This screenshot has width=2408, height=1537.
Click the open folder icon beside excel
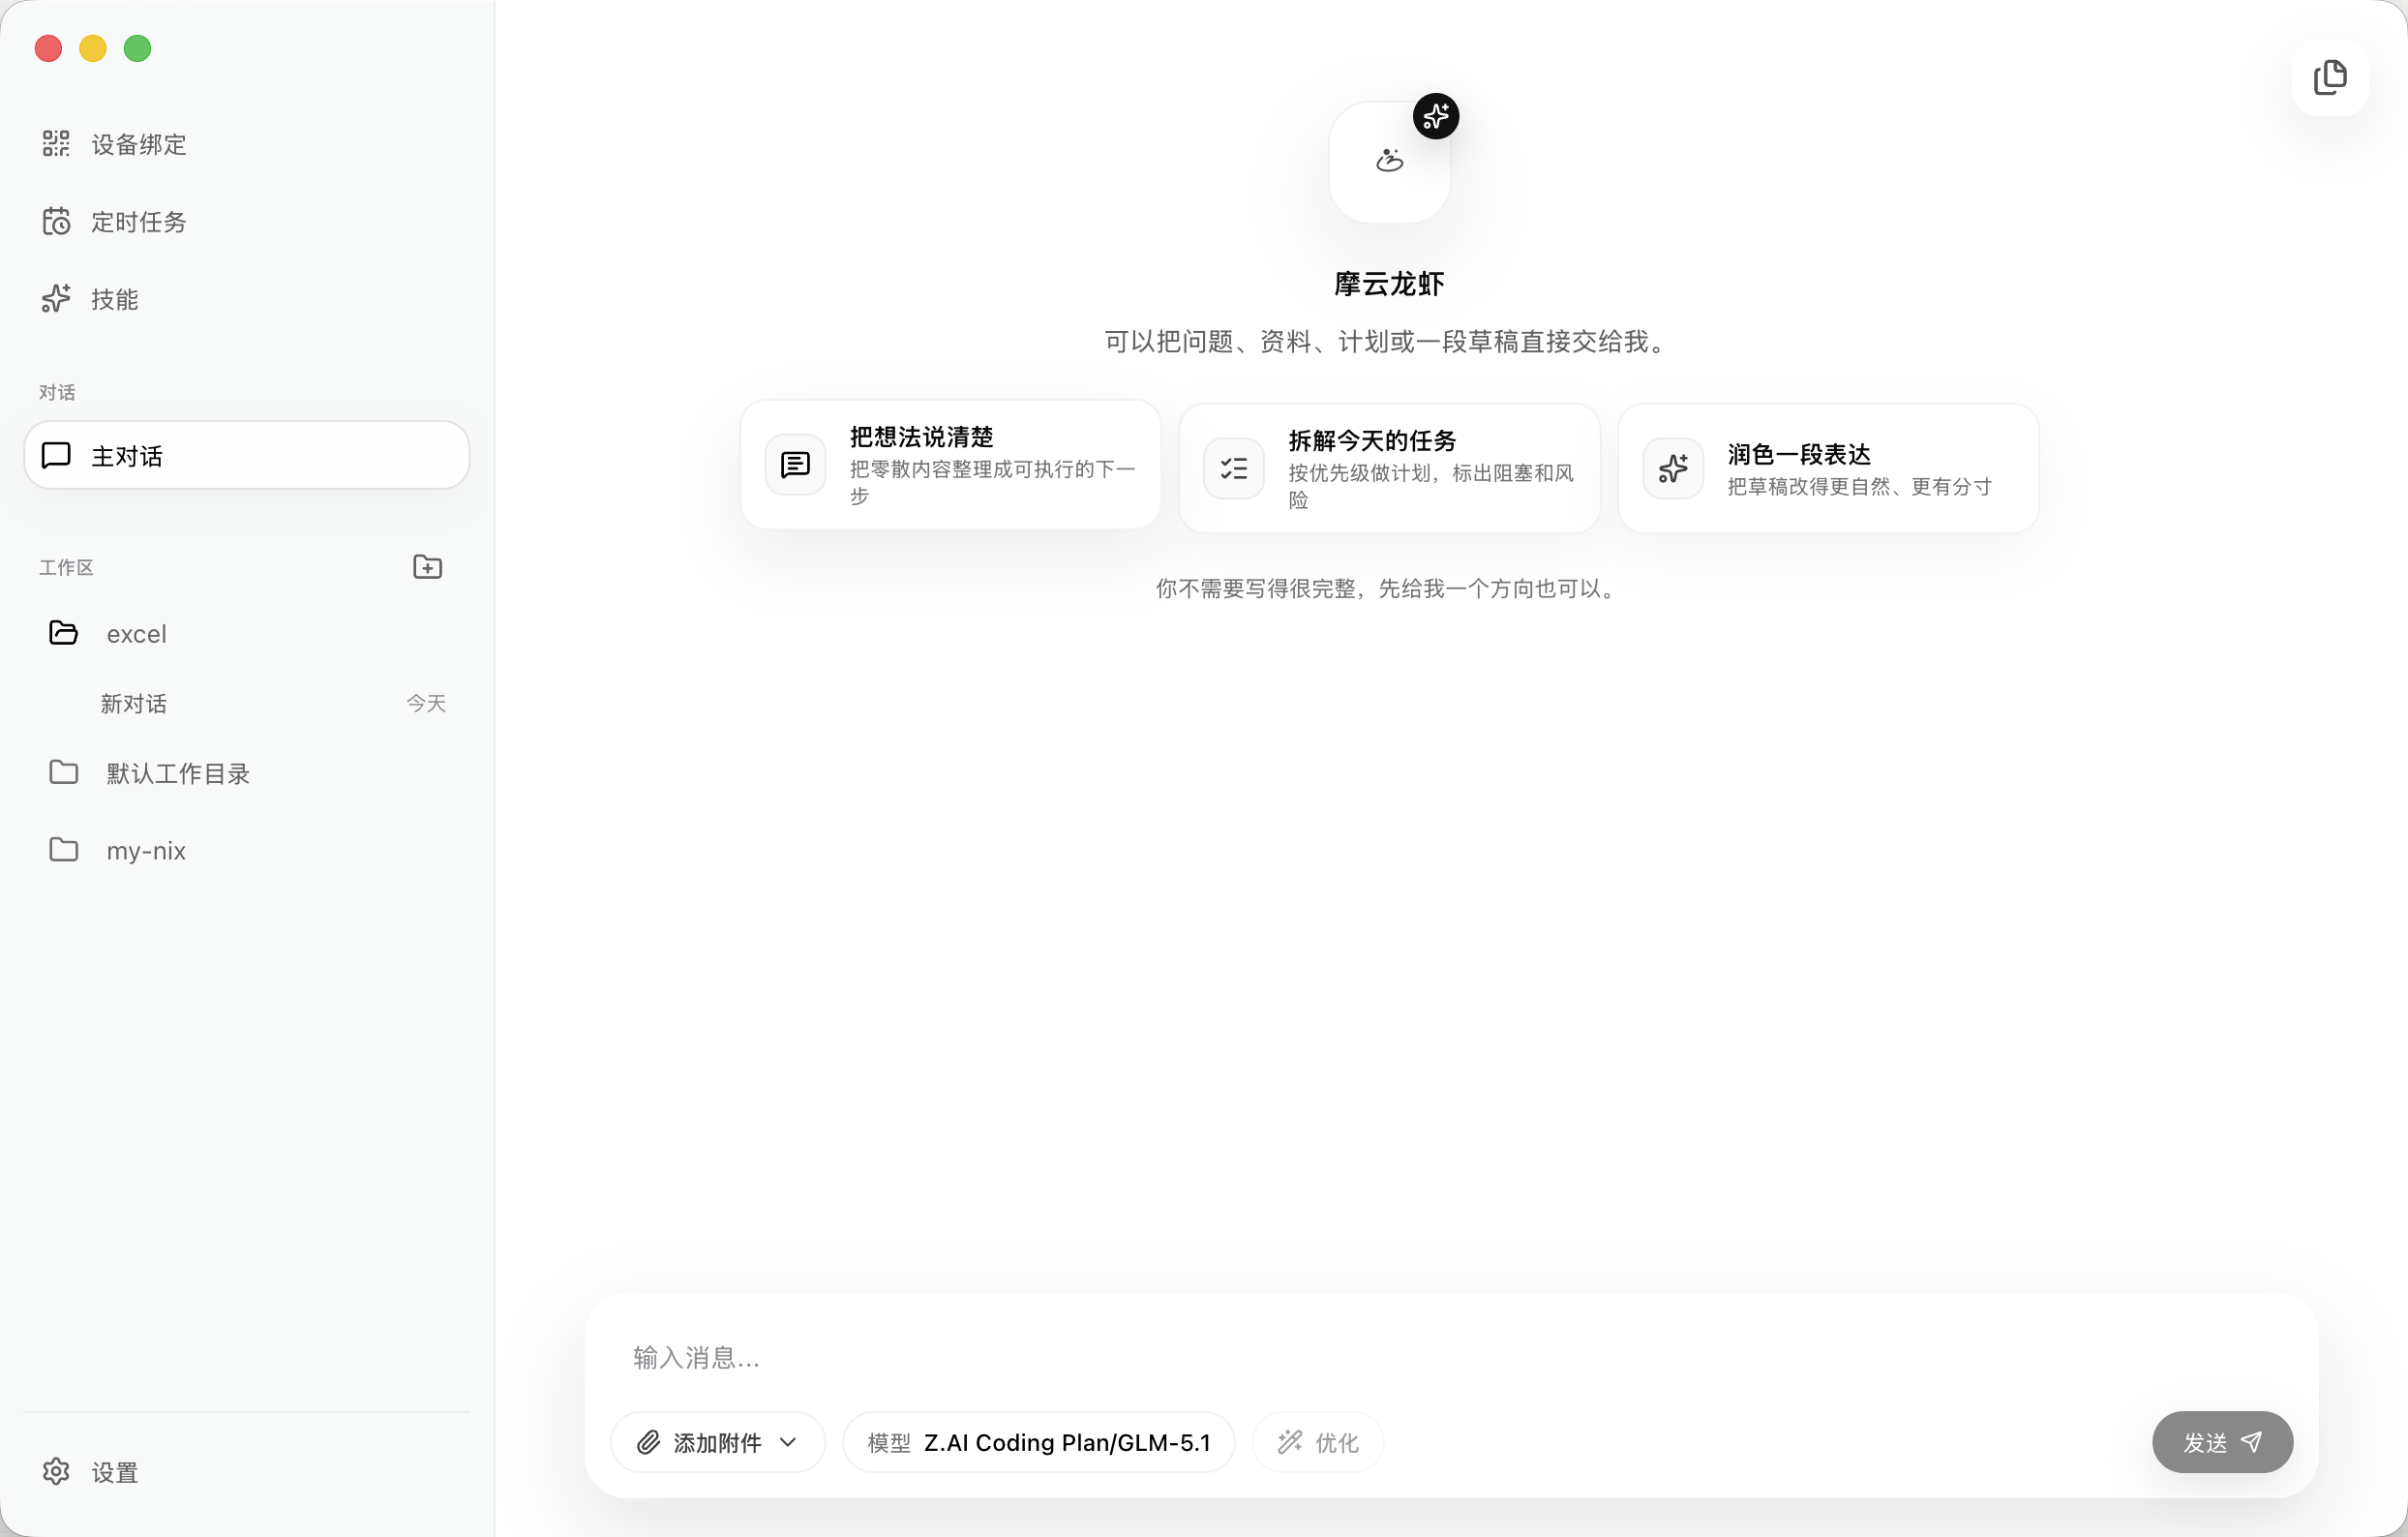[x=63, y=633]
